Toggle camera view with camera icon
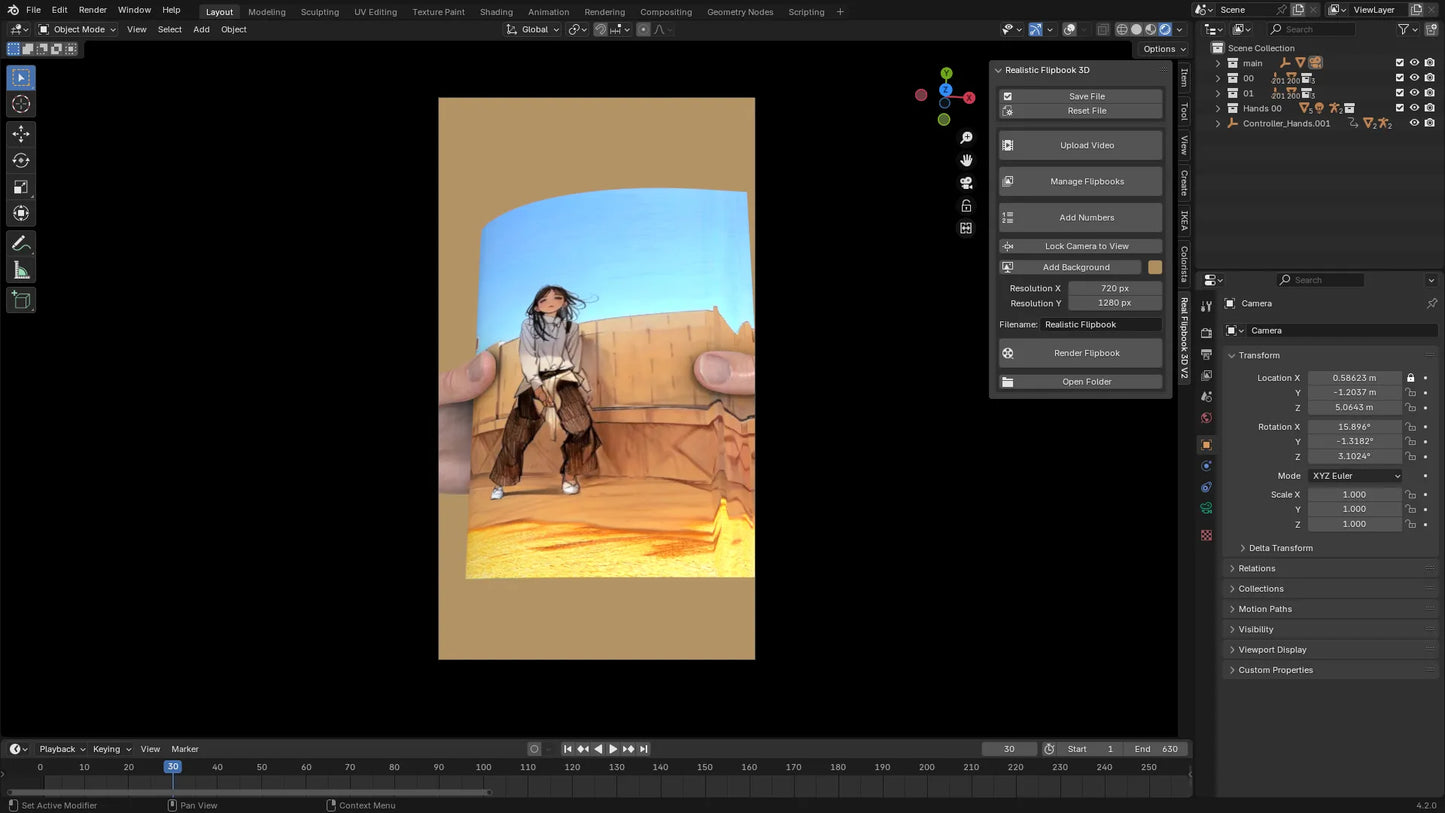1445x813 pixels. click(x=966, y=183)
